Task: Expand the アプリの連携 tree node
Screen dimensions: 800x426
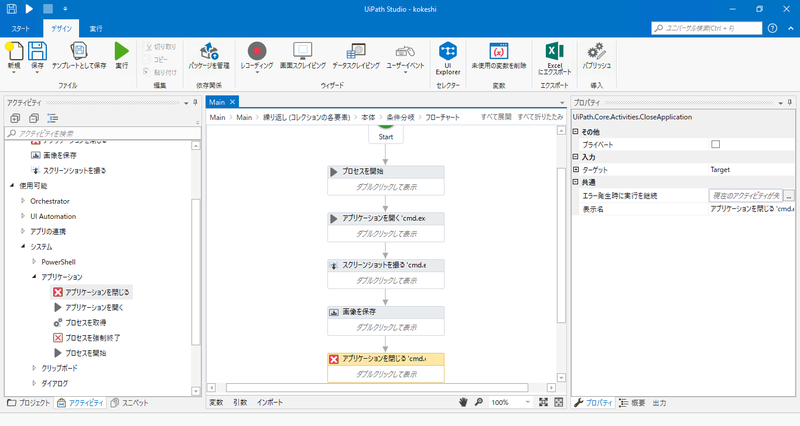Action: point(23,231)
